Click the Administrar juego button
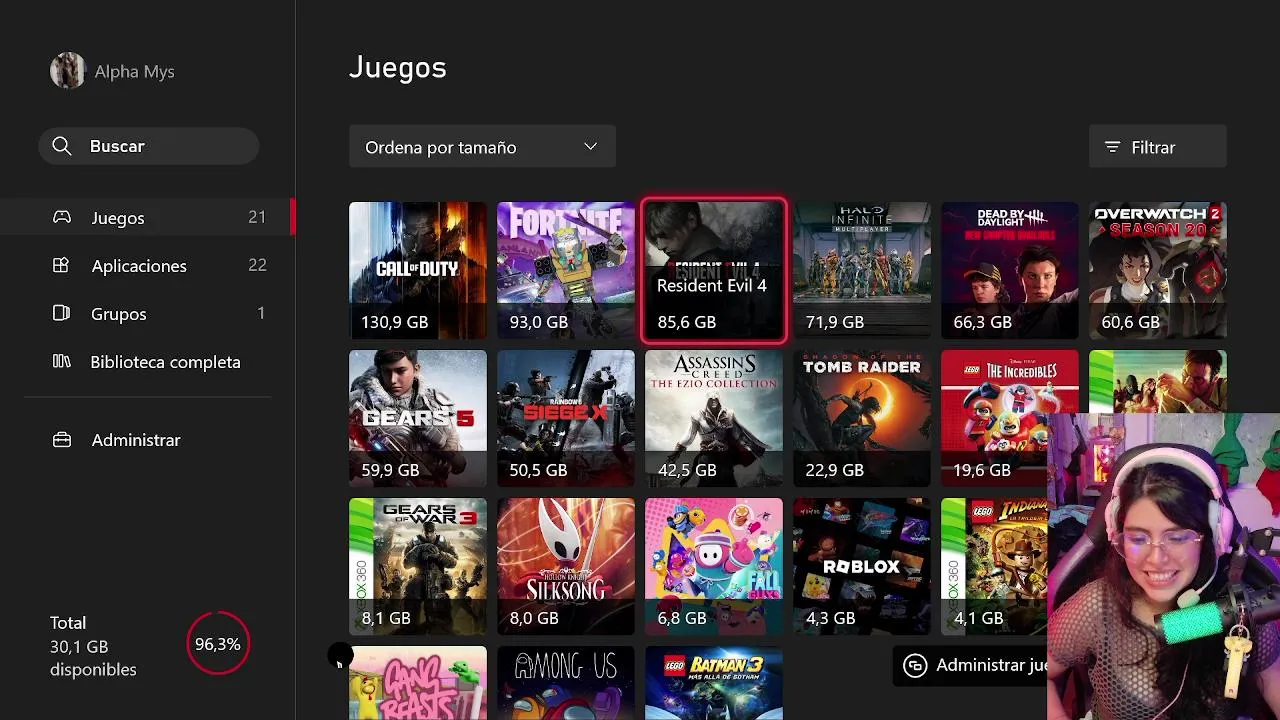Image resolution: width=1280 pixels, height=720 pixels. coord(970,666)
